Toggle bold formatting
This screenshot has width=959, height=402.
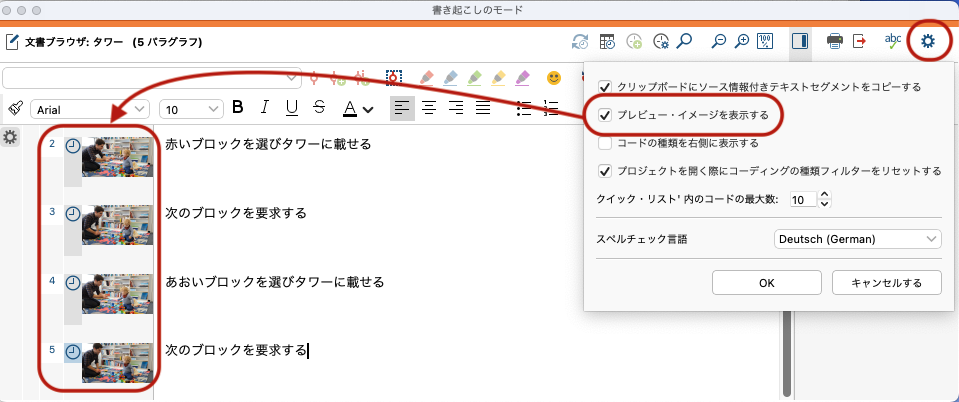click(x=238, y=108)
